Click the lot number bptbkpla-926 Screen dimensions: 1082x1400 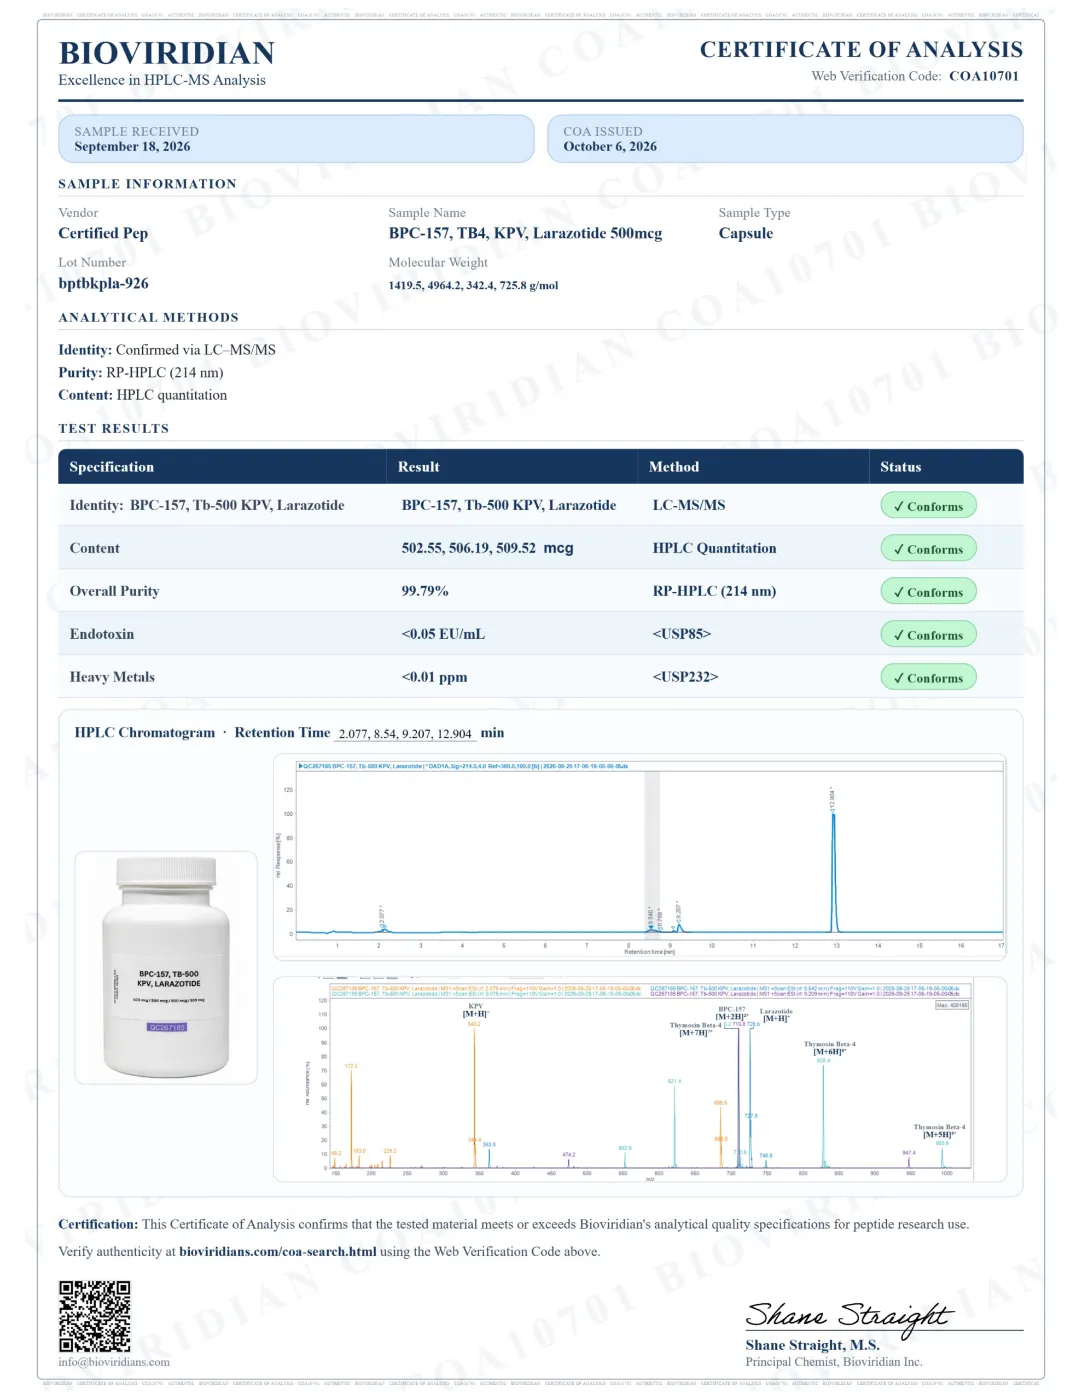pos(103,284)
